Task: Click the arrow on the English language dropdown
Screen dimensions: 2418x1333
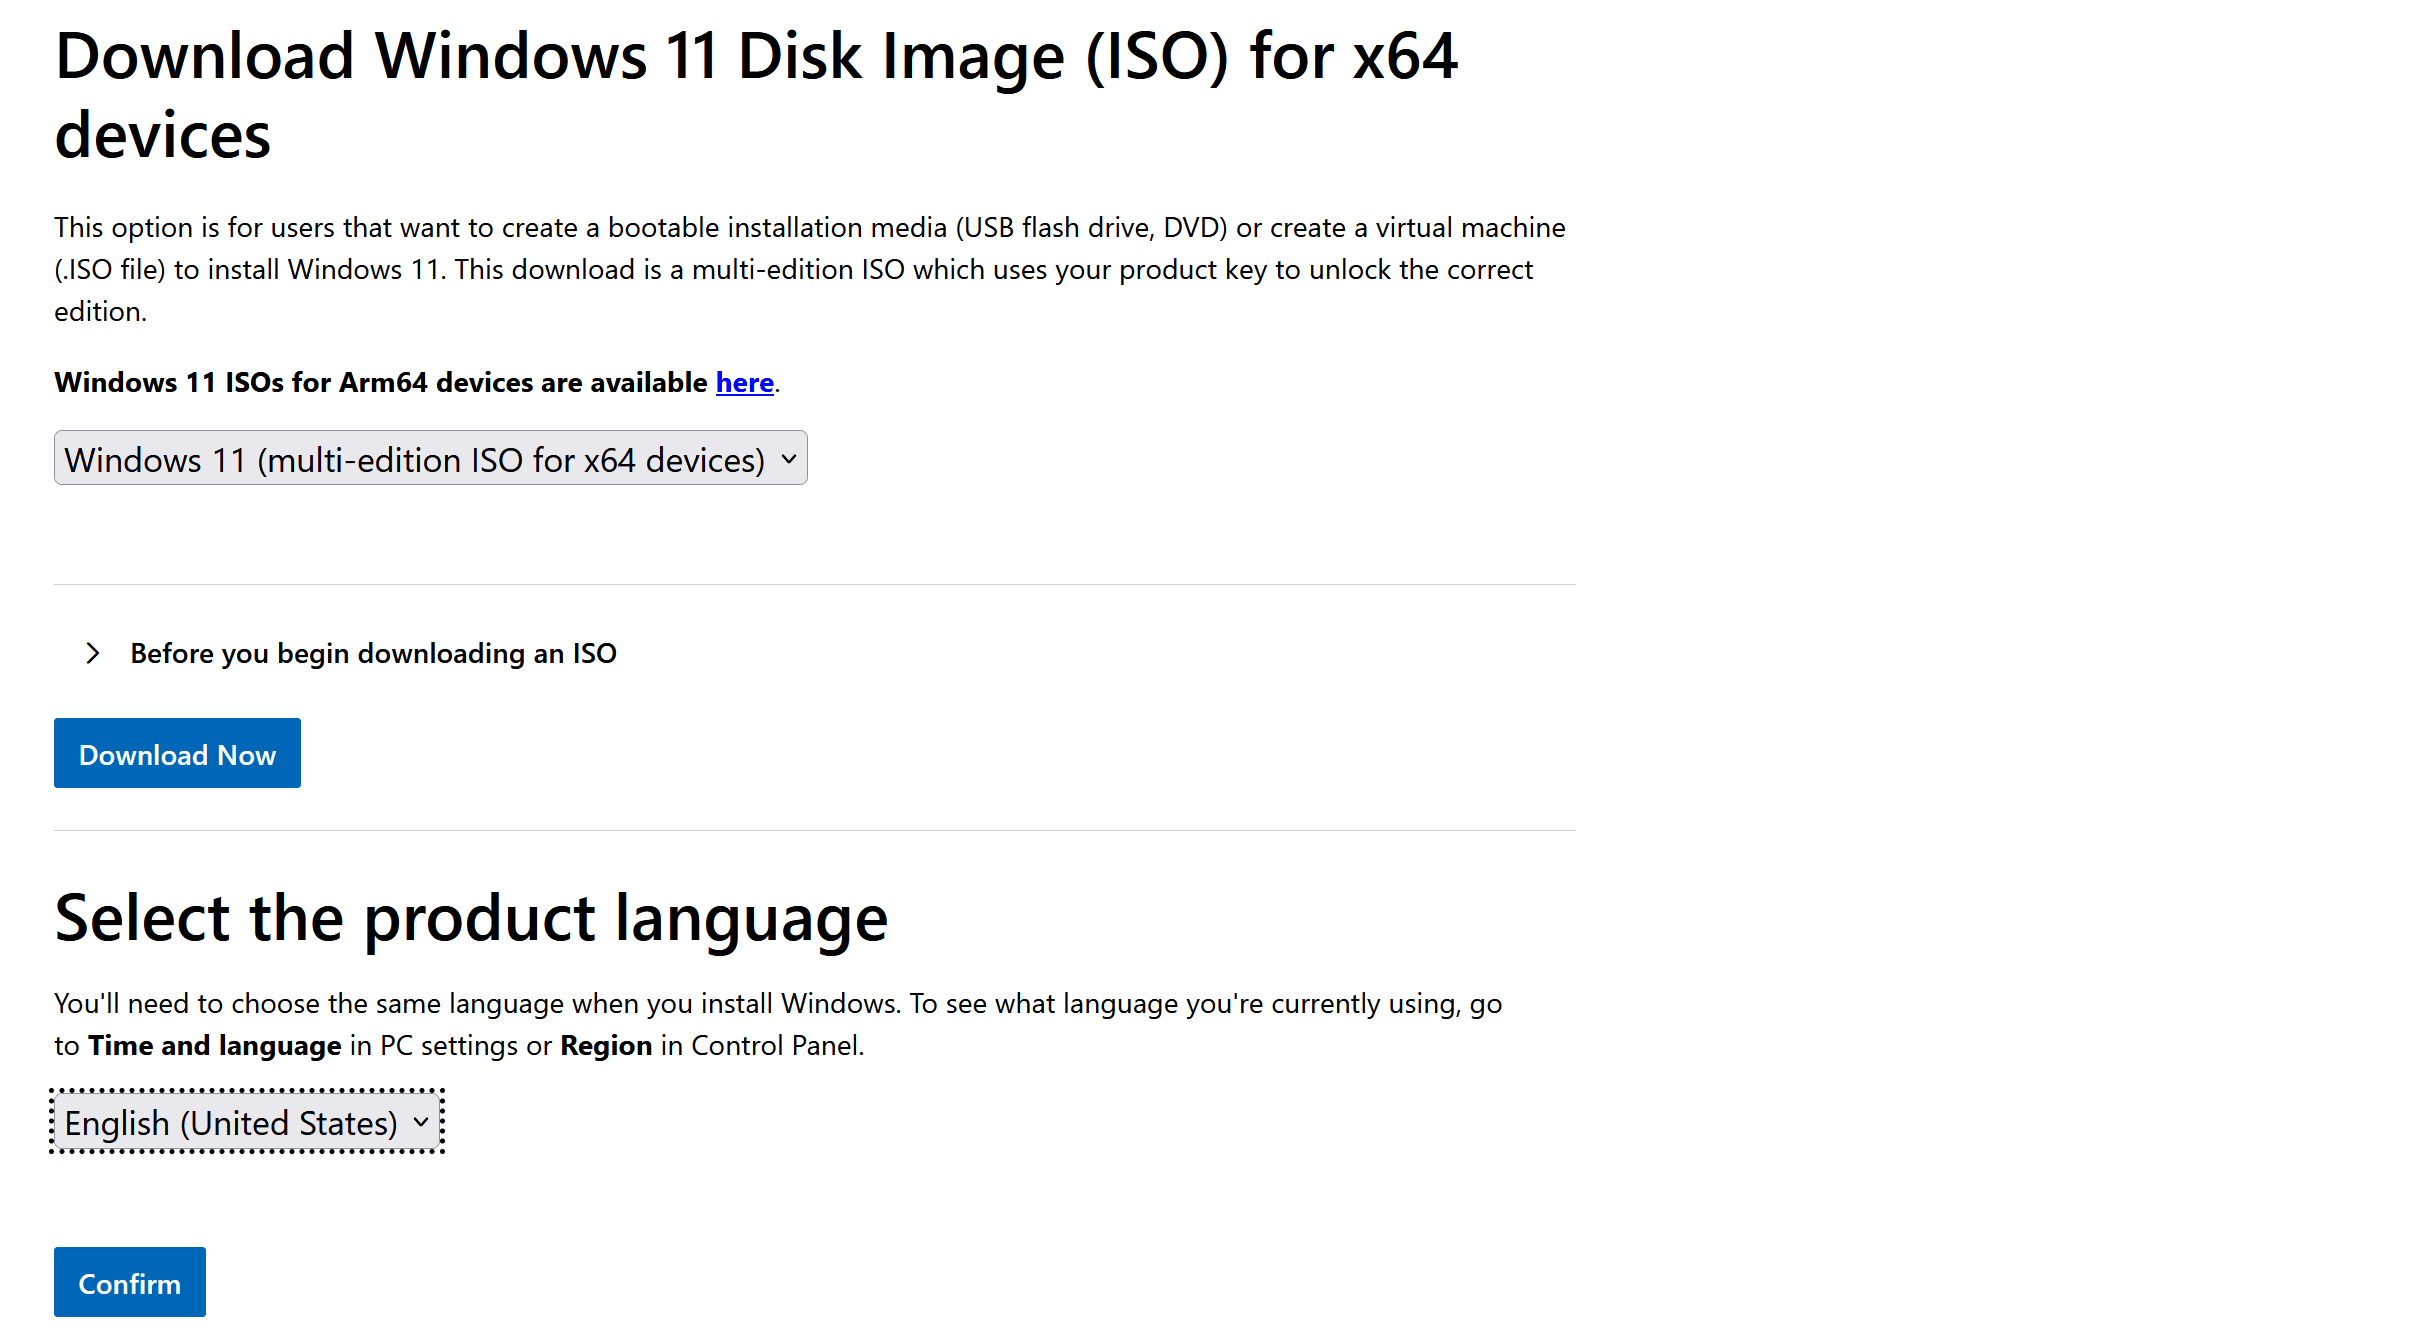Action: [421, 1122]
